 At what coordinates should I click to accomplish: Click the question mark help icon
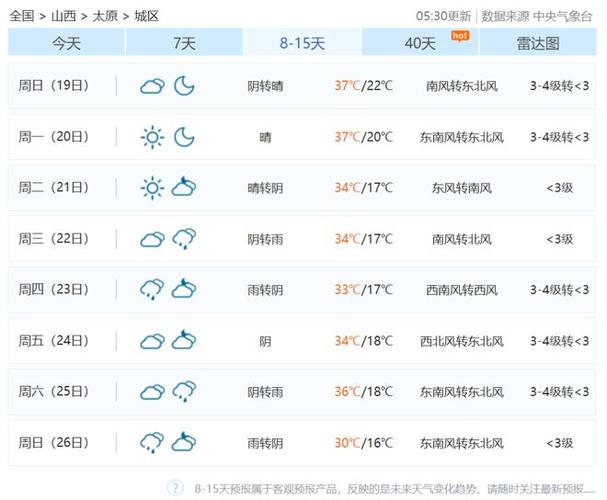tap(175, 488)
